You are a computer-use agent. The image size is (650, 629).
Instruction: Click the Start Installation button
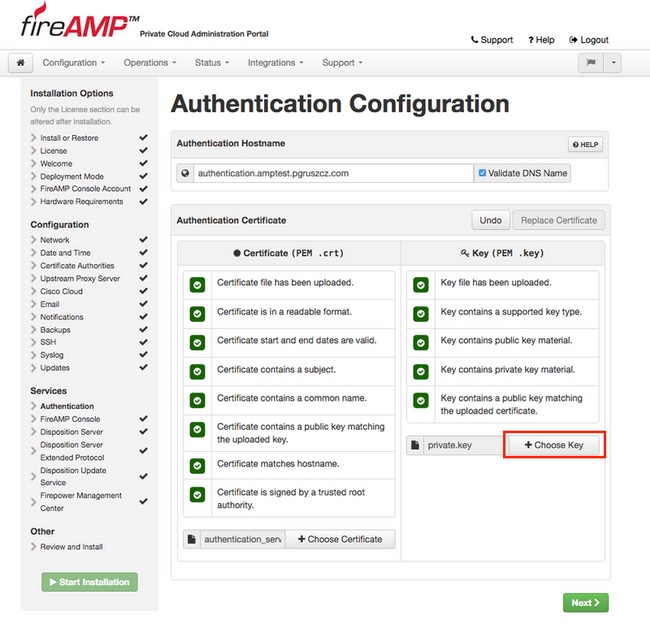pos(90,582)
